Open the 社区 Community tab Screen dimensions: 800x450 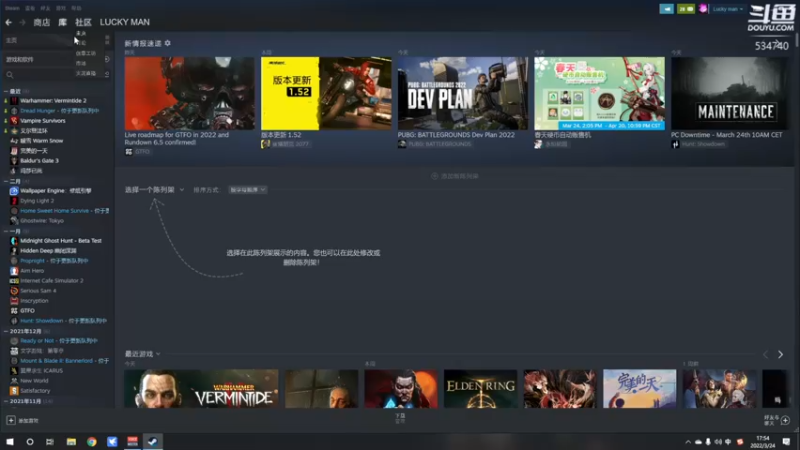[83, 22]
